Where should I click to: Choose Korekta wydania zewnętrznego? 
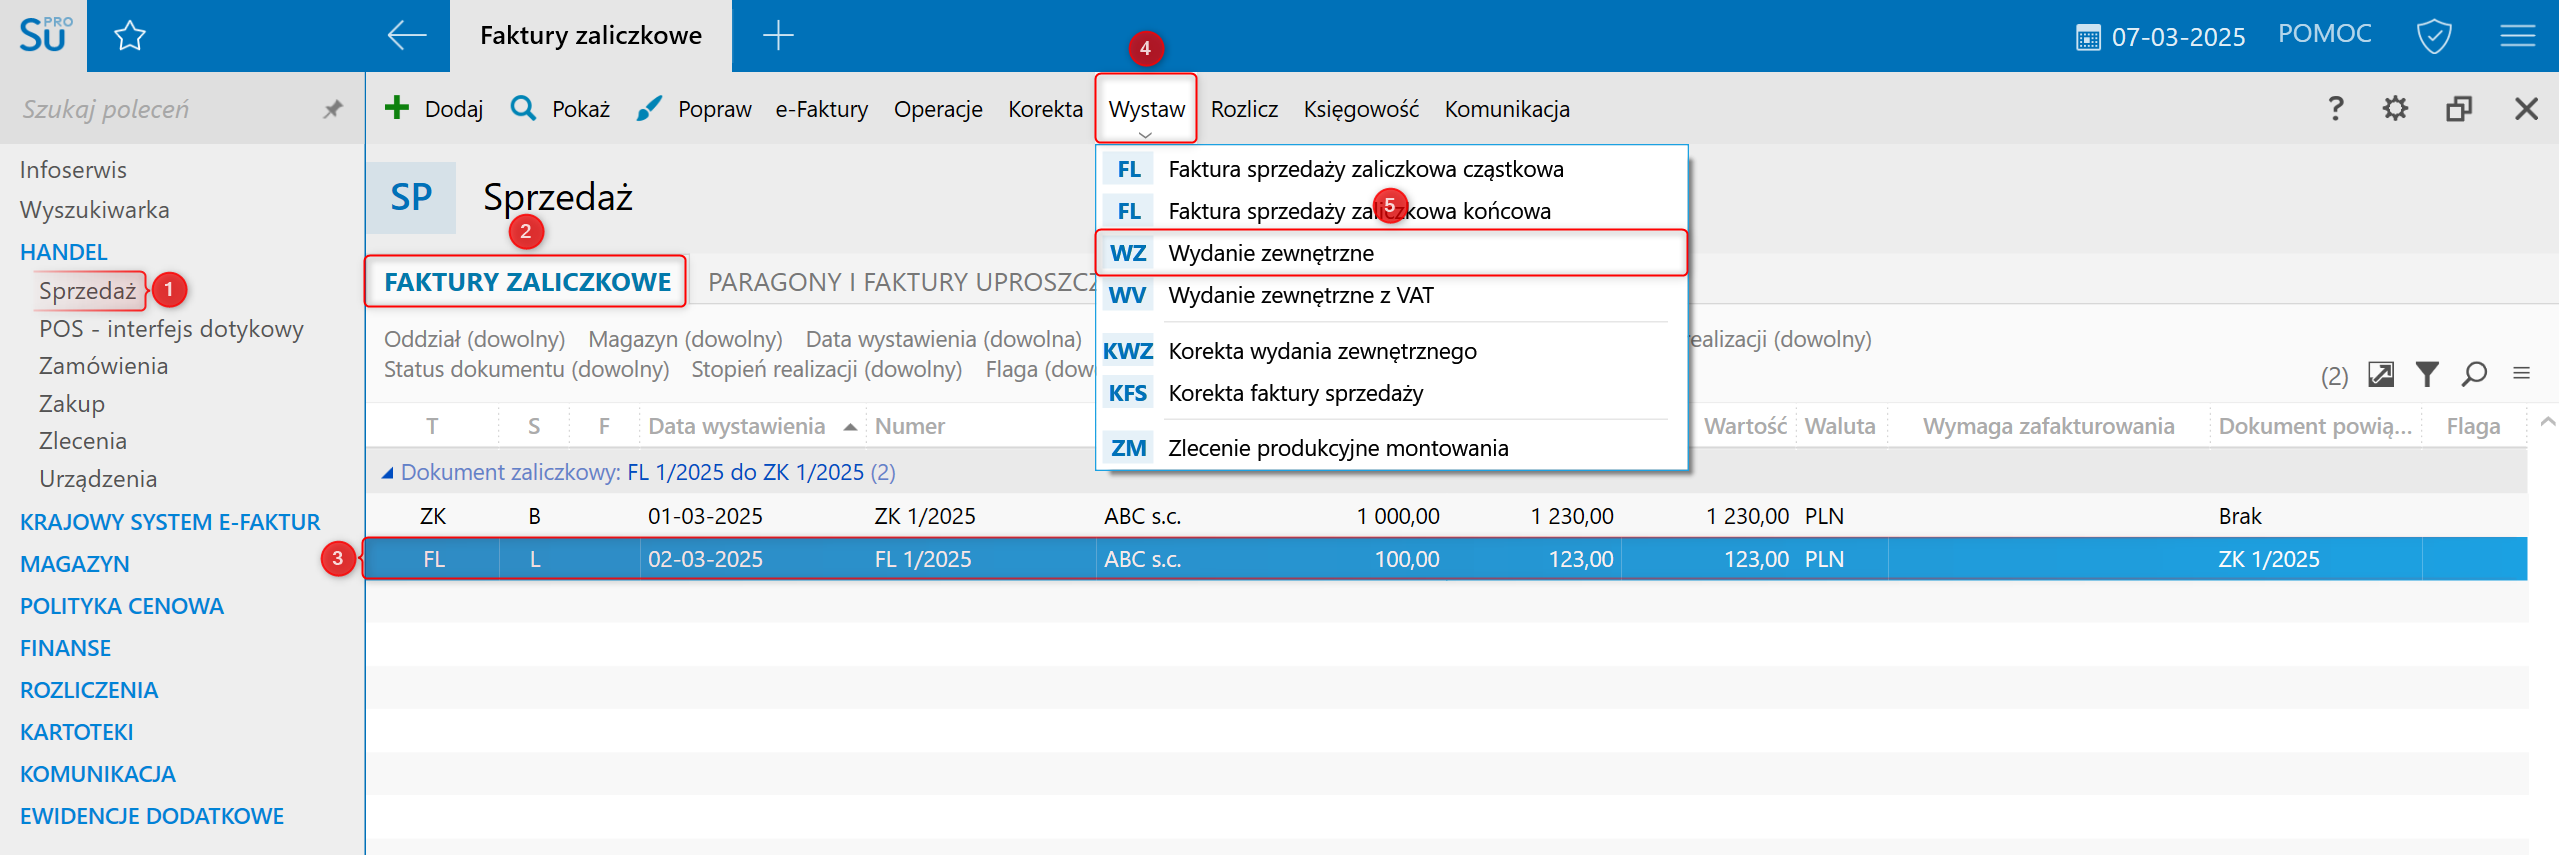(1391, 351)
